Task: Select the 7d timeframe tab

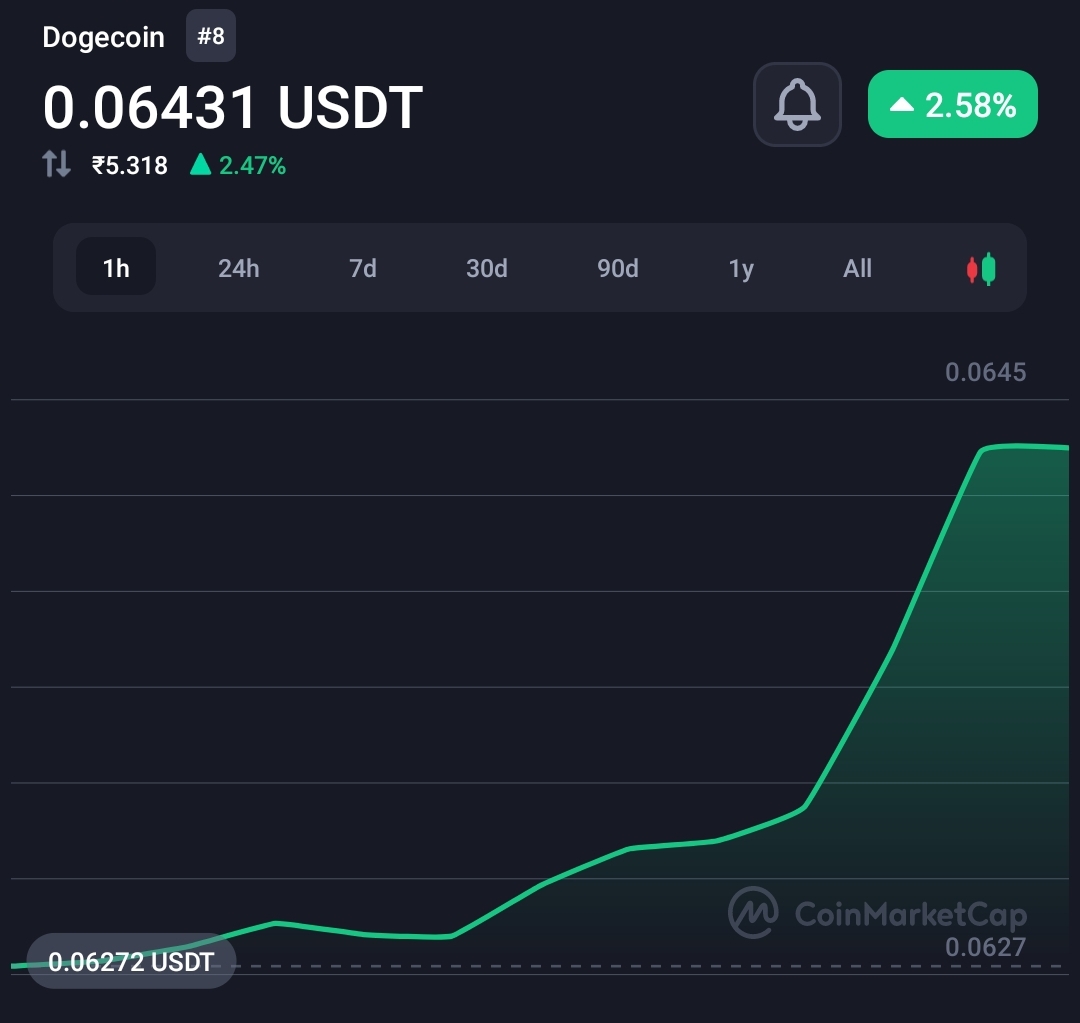Action: 362,268
